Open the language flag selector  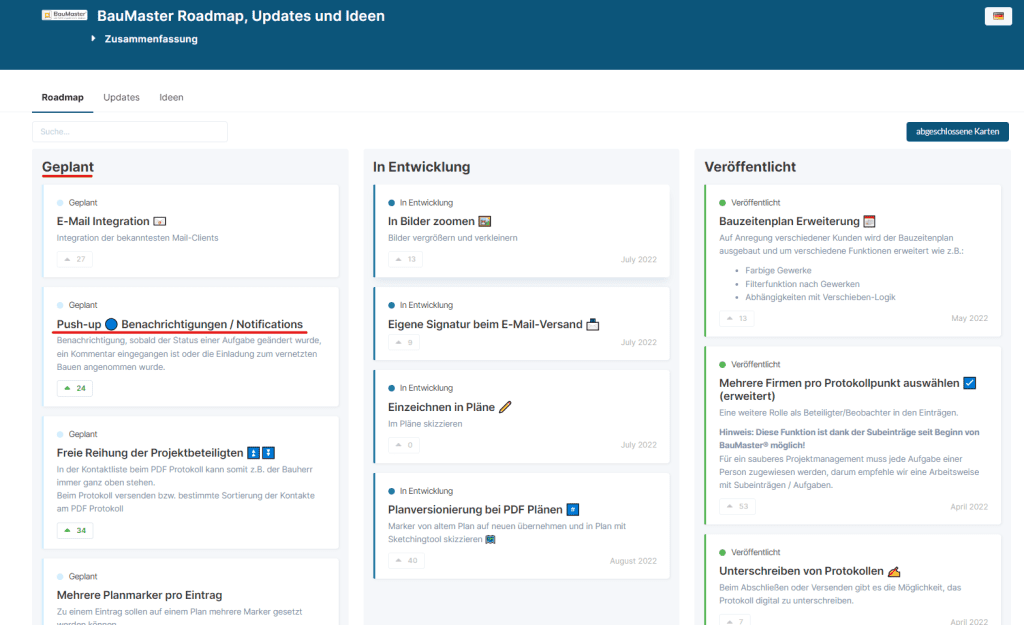pyautogui.click(x=997, y=16)
